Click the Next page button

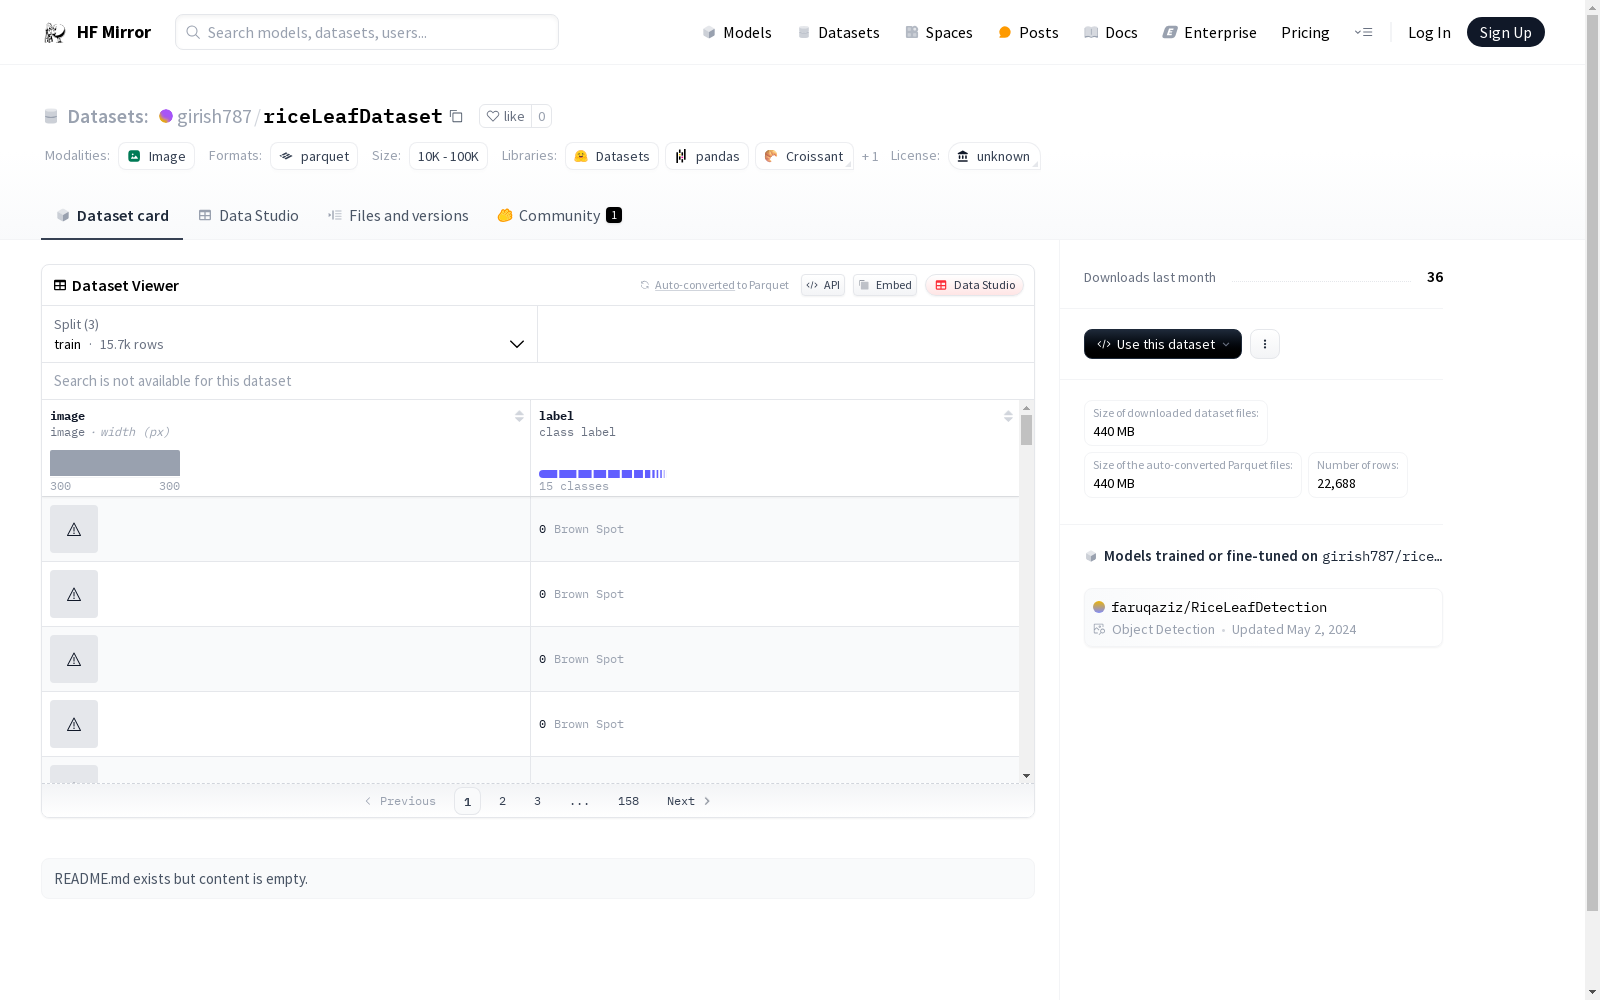(x=689, y=801)
